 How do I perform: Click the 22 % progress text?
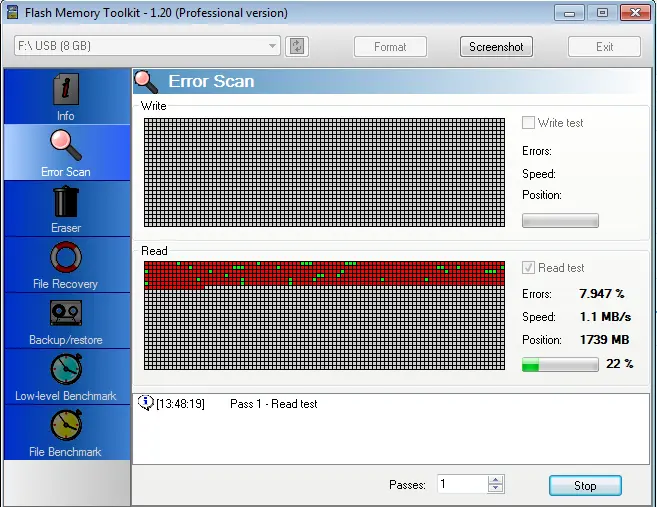pyautogui.click(x=620, y=364)
